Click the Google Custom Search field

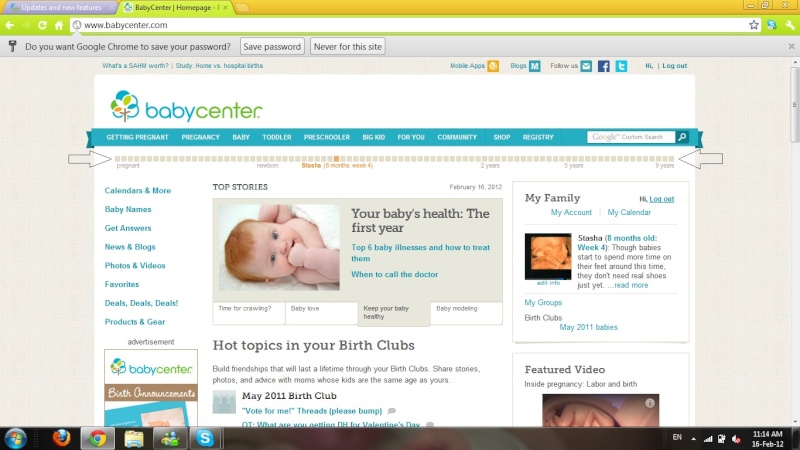631,137
